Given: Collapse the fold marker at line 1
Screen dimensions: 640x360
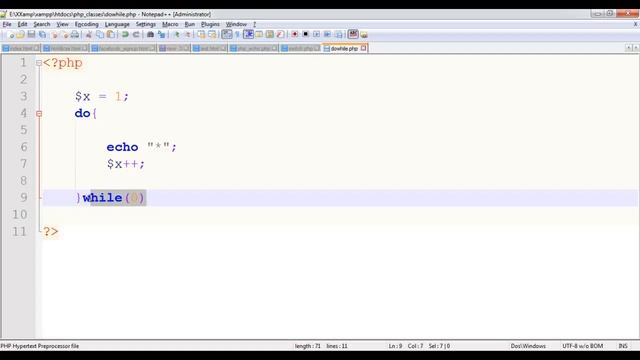Looking at the screenshot, I should click(x=39, y=63).
